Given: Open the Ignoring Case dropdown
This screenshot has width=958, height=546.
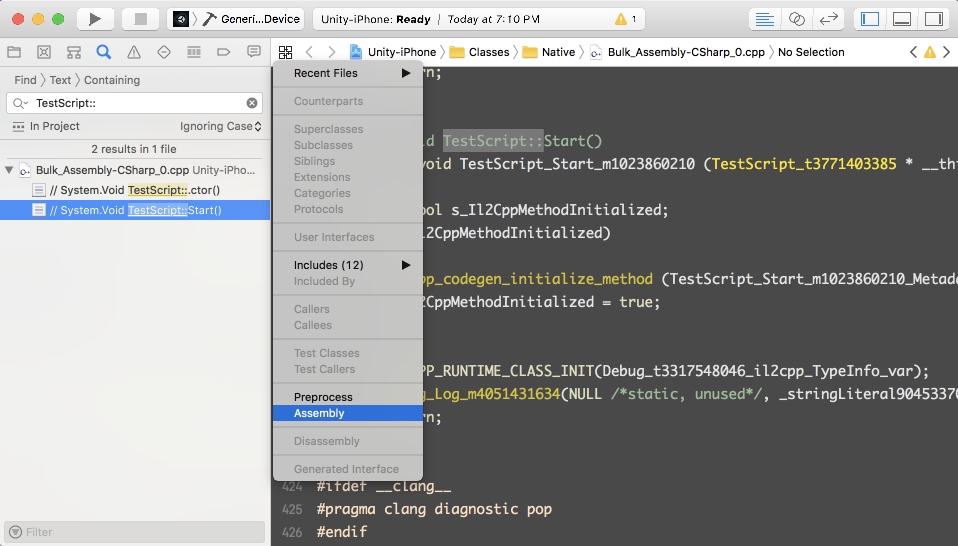Looking at the screenshot, I should pos(221,126).
